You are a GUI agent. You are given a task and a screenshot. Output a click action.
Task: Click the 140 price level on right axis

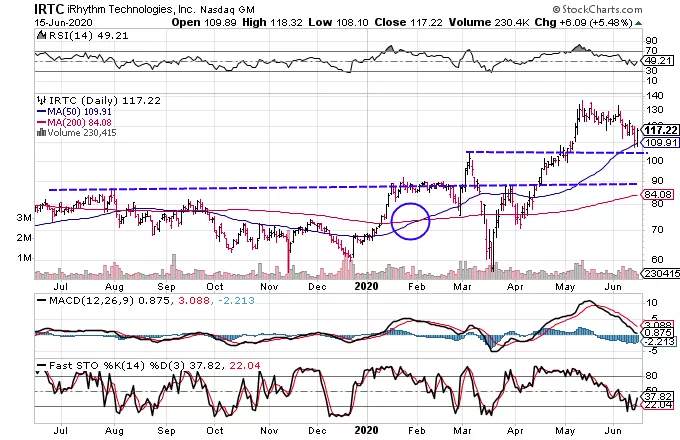click(x=654, y=95)
